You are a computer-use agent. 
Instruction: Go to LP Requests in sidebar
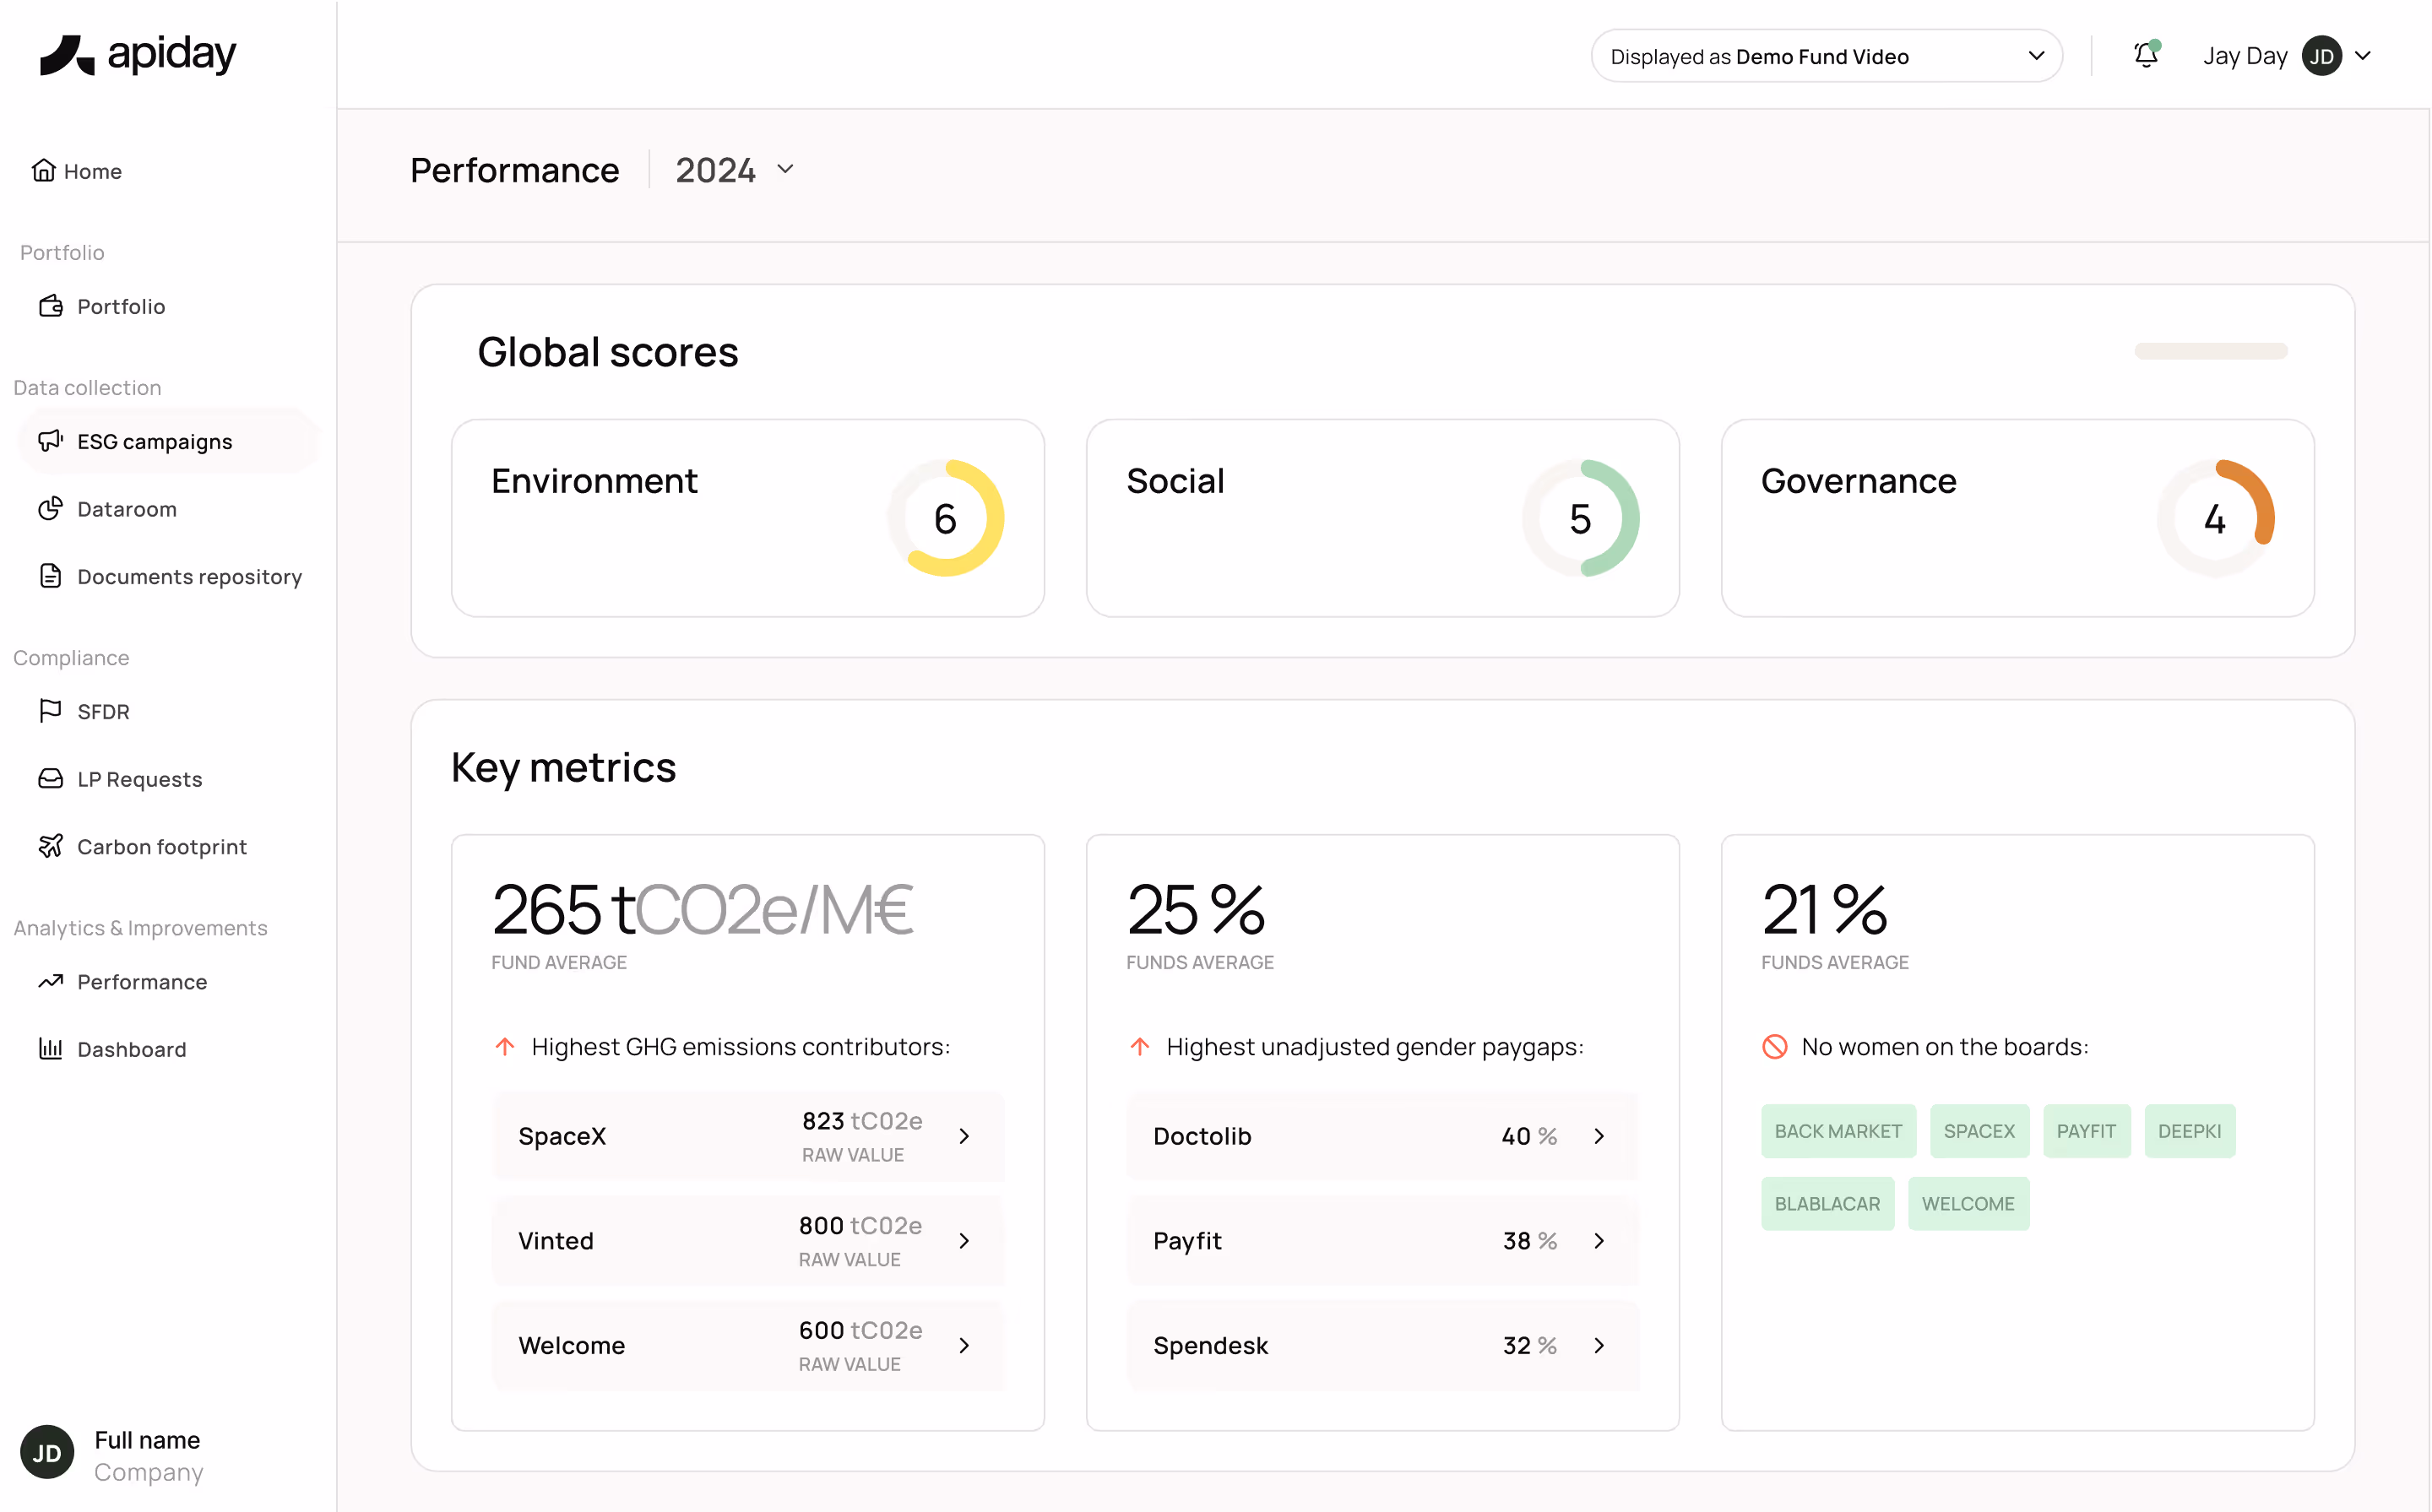click(139, 779)
